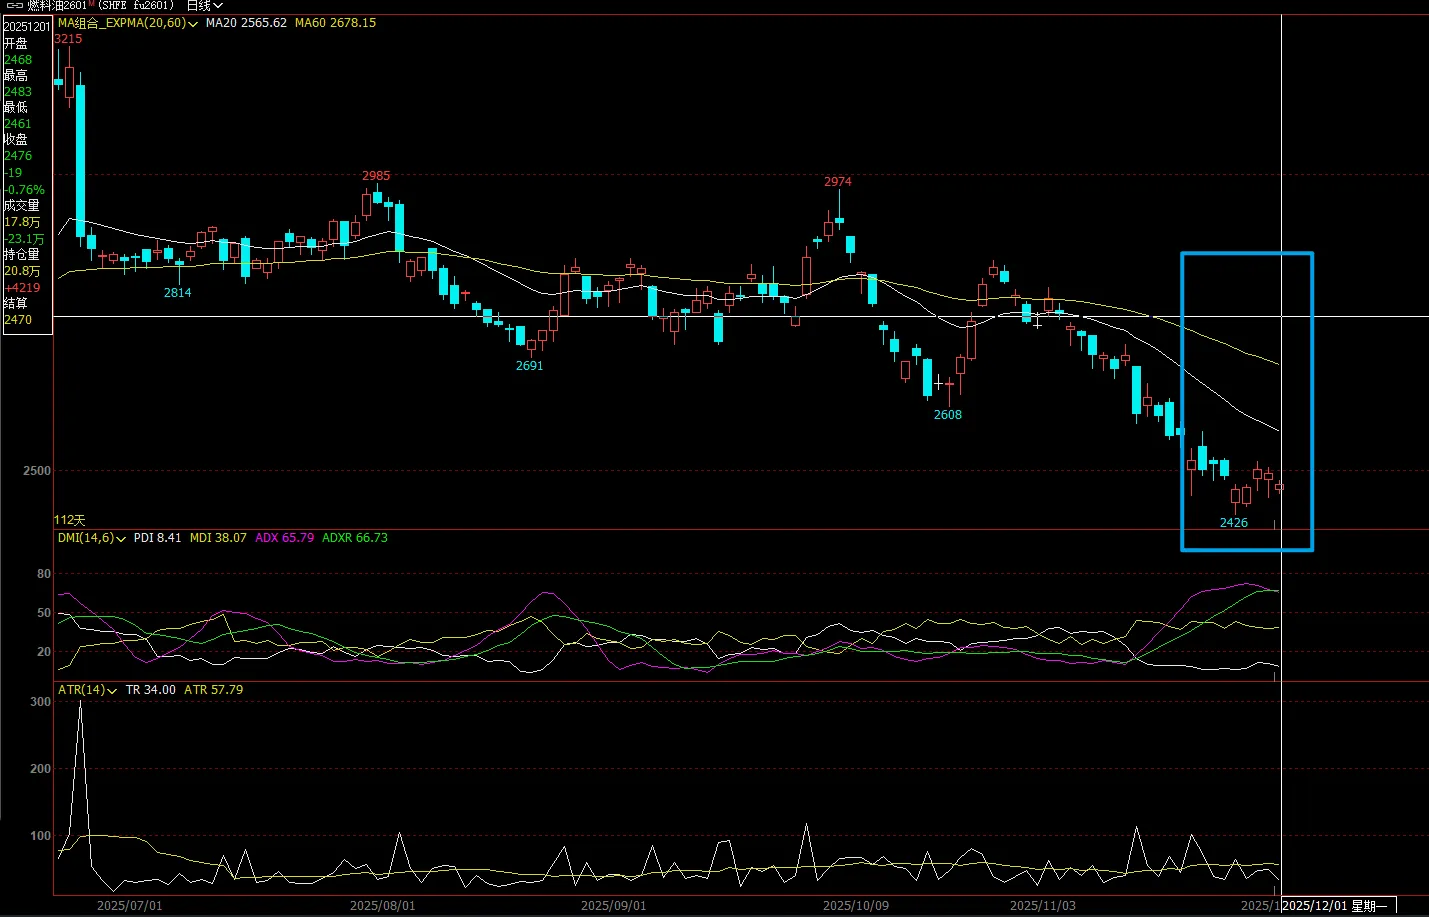Click the 112天 day count label
This screenshot has width=1429, height=917.
click(x=70, y=520)
